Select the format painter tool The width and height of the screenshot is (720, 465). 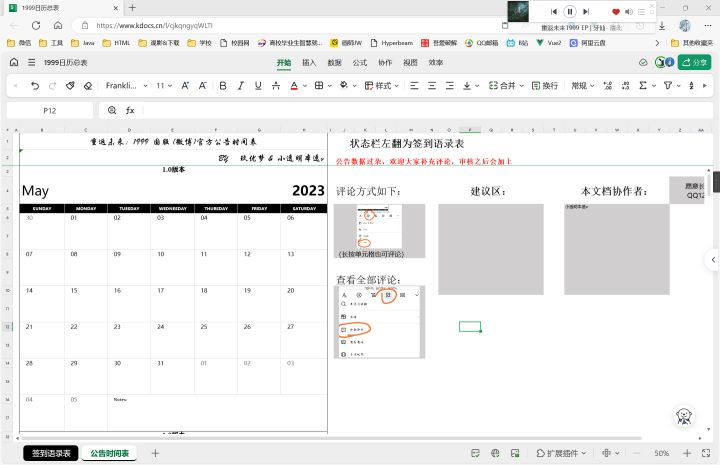(x=70, y=85)
